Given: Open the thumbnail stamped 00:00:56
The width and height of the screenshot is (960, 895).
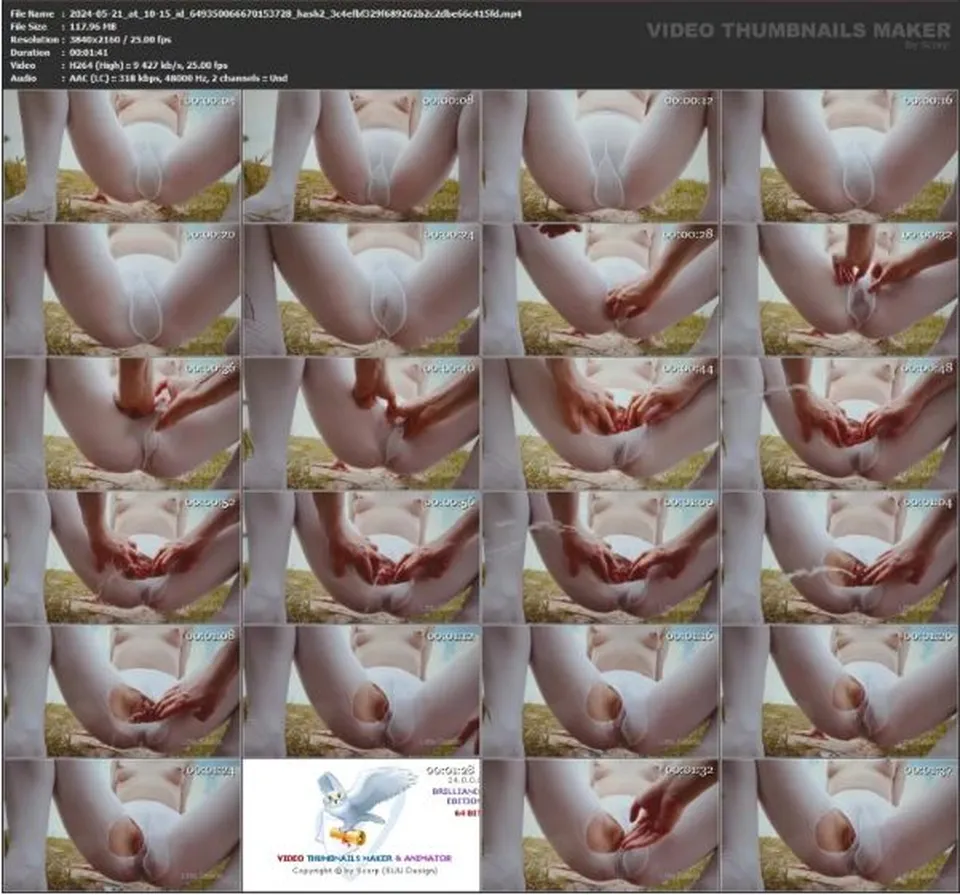Looking at the screenshot, I should (x=361, y=558).
